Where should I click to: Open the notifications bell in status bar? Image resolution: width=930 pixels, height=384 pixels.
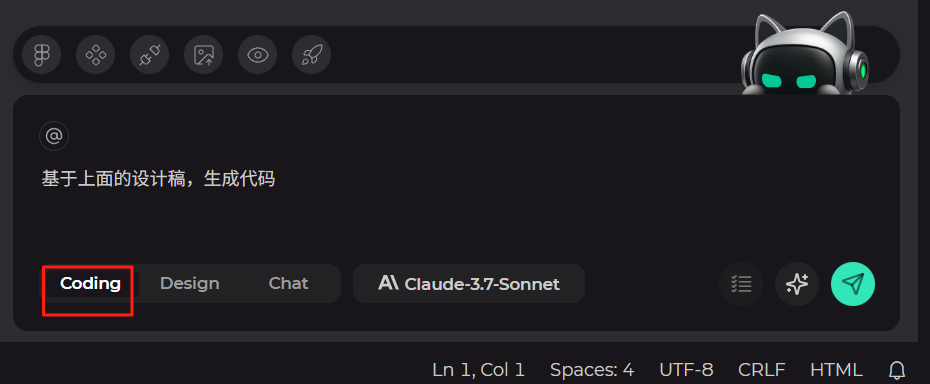[x=897, y=371]
